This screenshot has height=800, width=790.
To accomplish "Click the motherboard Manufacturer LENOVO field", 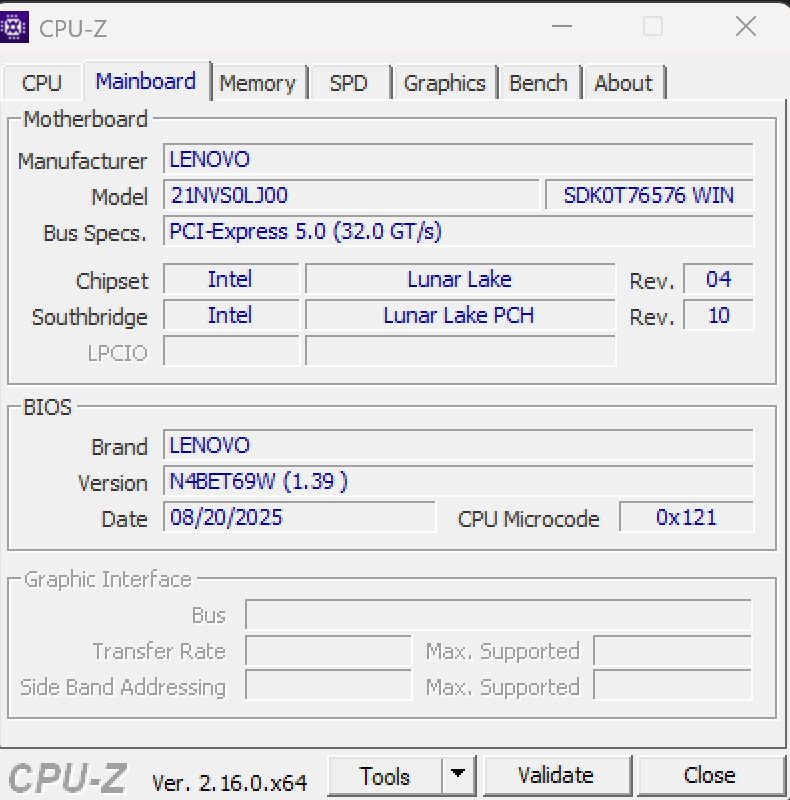I will (457, 159).
